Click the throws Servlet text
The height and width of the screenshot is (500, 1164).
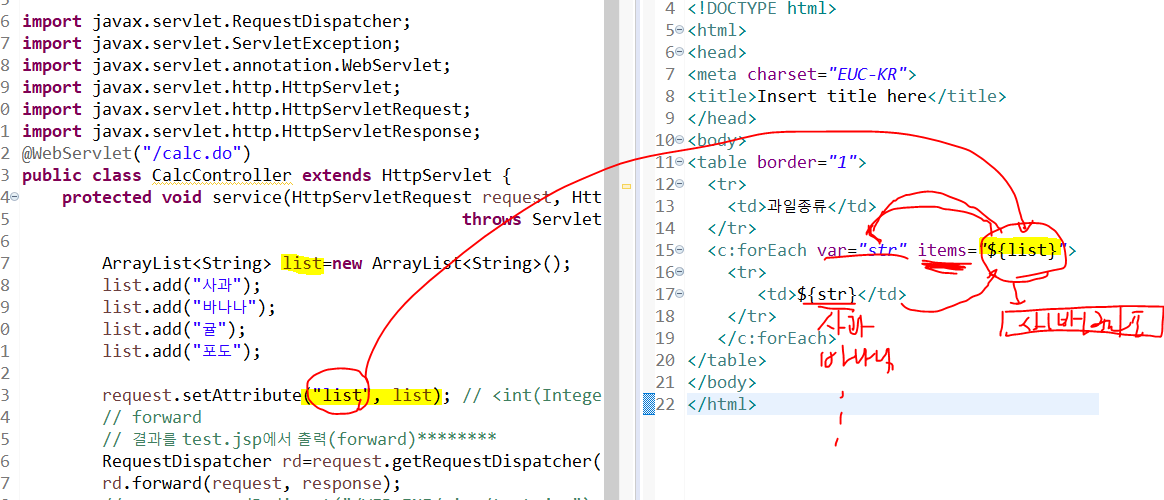click(x=532, y=220)
